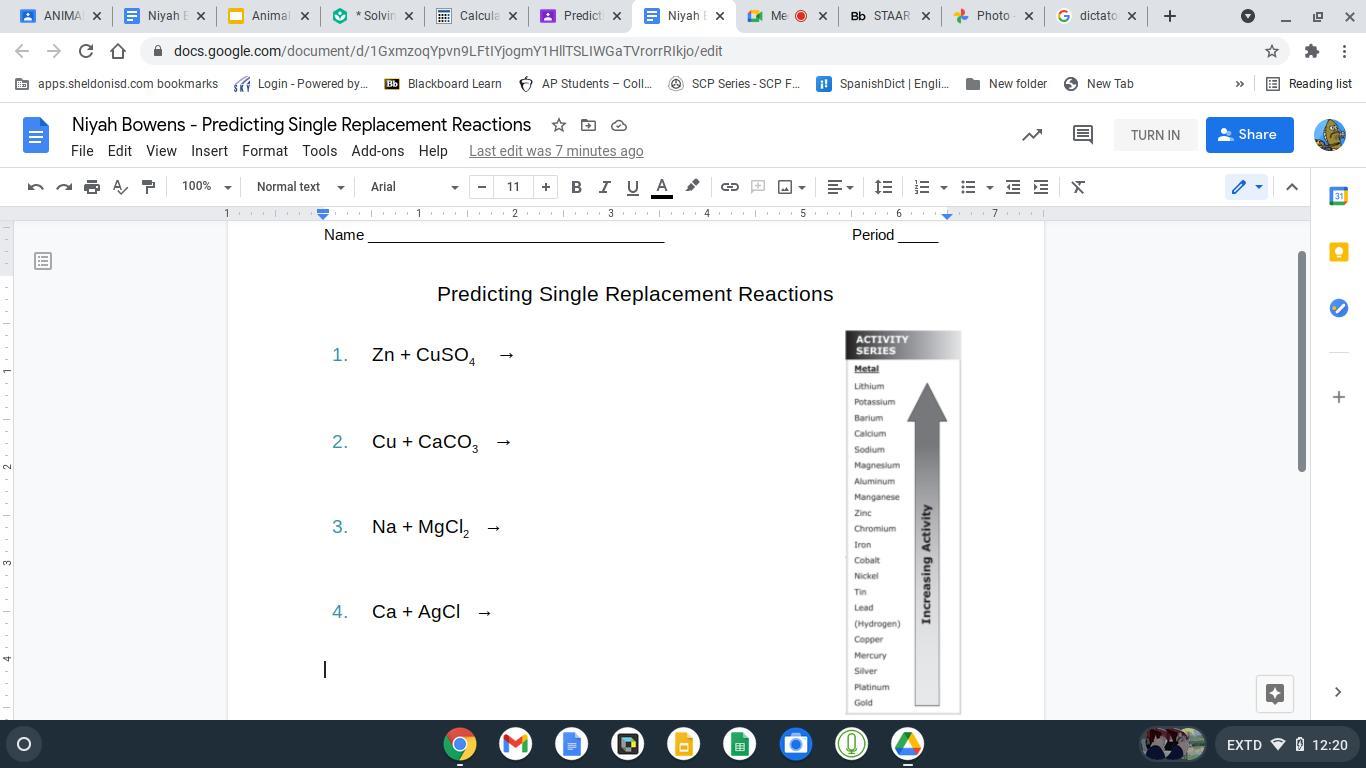
Task: Open the Tools menu
Action: pyautogui.click(x=319, y=151)
